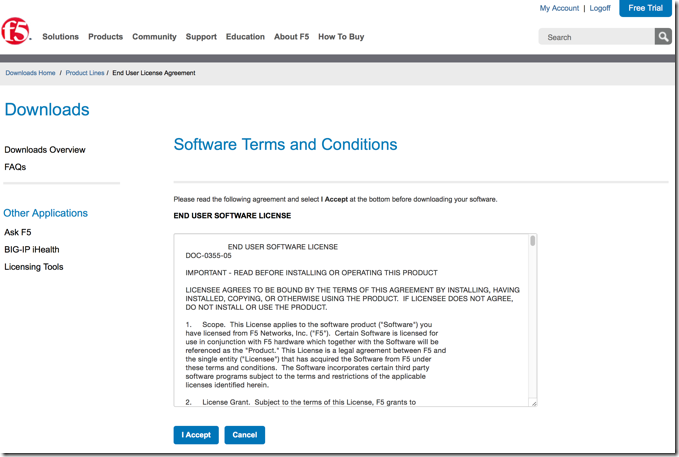The width and height of the screenshot is (679, 457).
Task: Click the Logoff link
Action: coord(600,8)
